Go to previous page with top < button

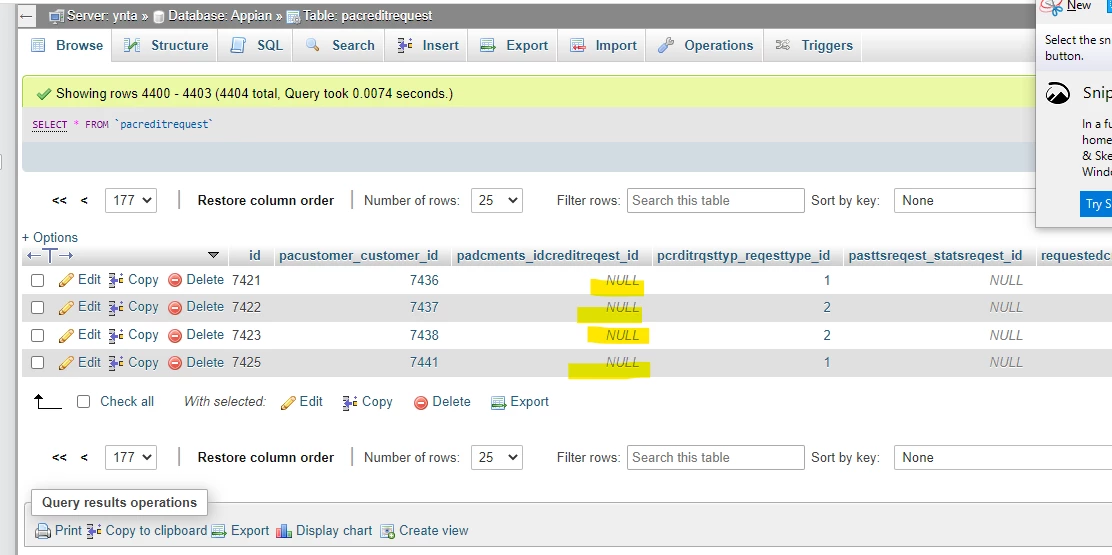tap(84, 201)
